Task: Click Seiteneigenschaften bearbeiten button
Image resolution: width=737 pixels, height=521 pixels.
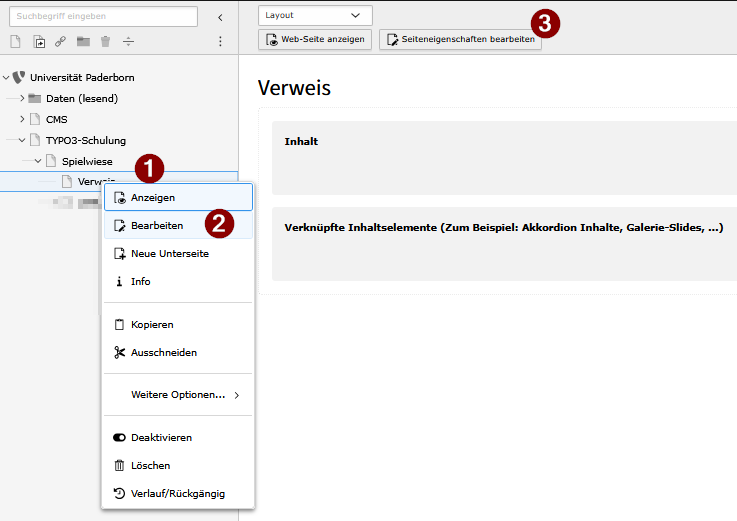Action: pyautogui.click(x=460, y=39)
